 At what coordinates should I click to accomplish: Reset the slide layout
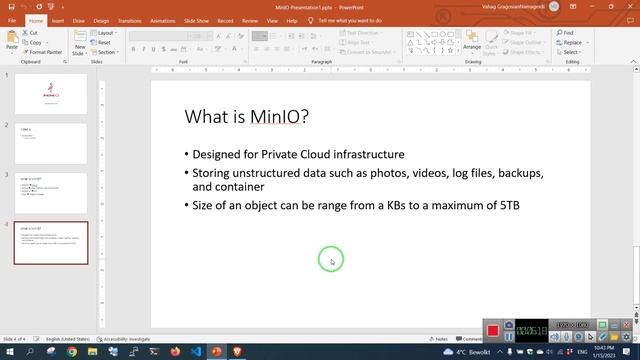click(100, 42)
